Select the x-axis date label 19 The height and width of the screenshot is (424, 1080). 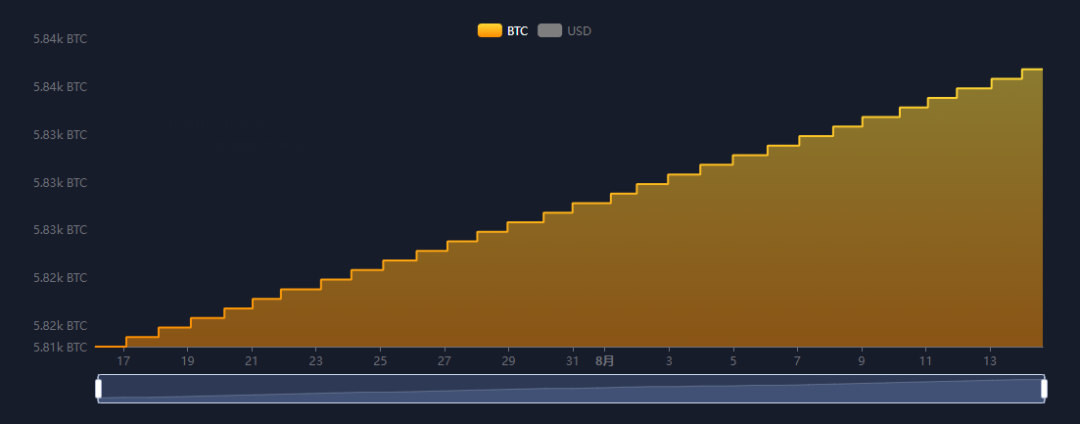(187, 361)
